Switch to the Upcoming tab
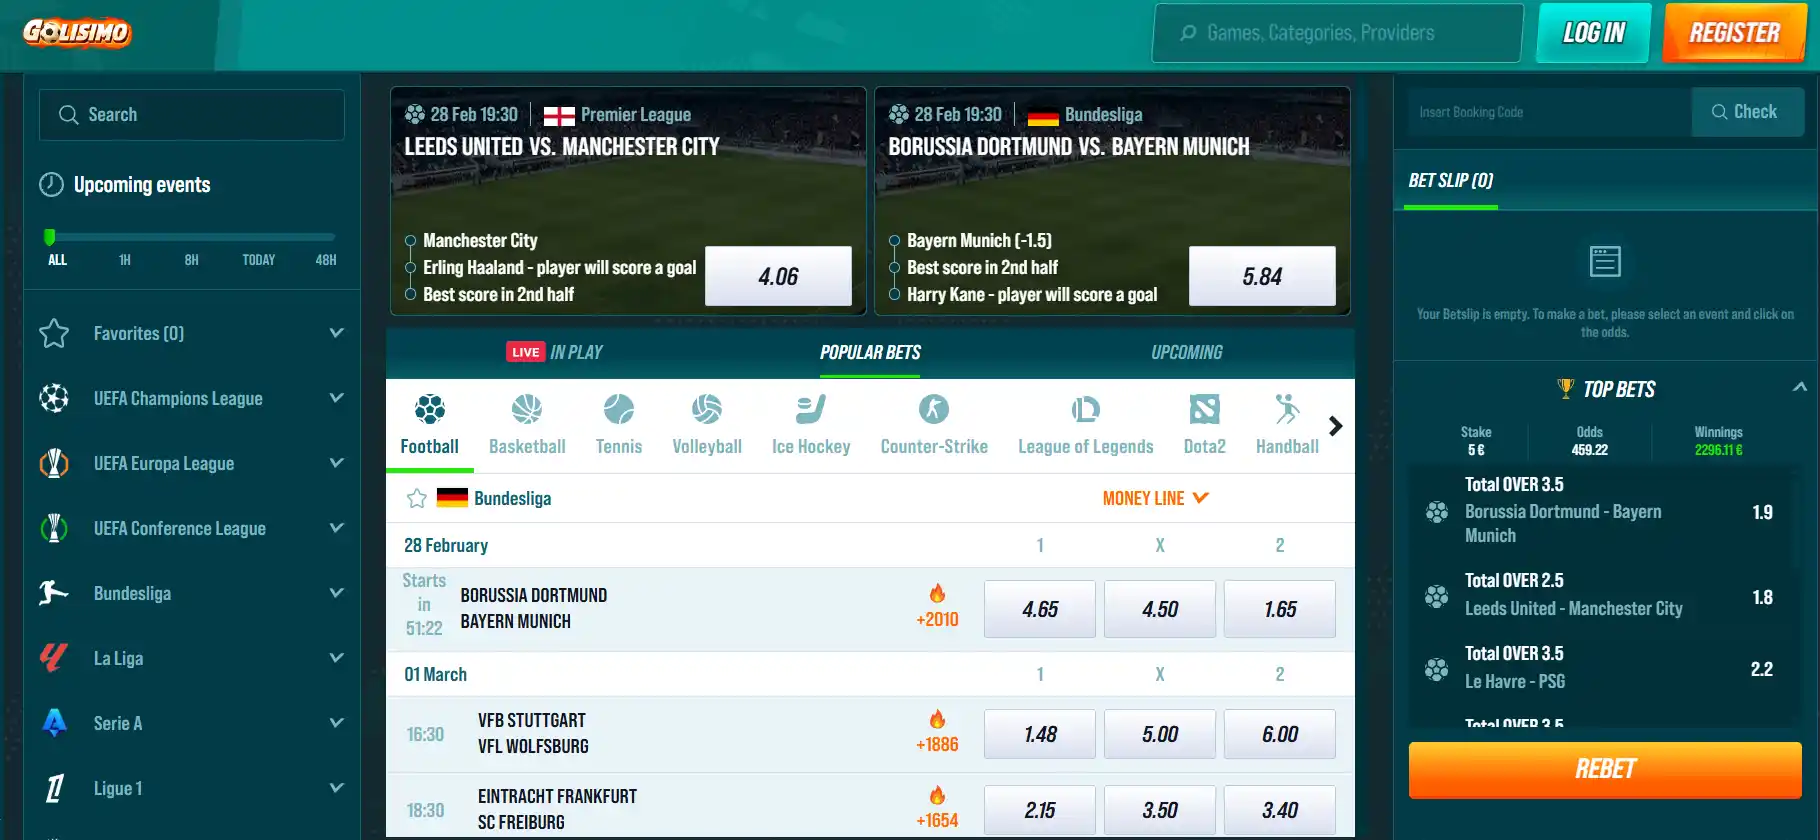The image size is (1820, 840). point(1187,352)
